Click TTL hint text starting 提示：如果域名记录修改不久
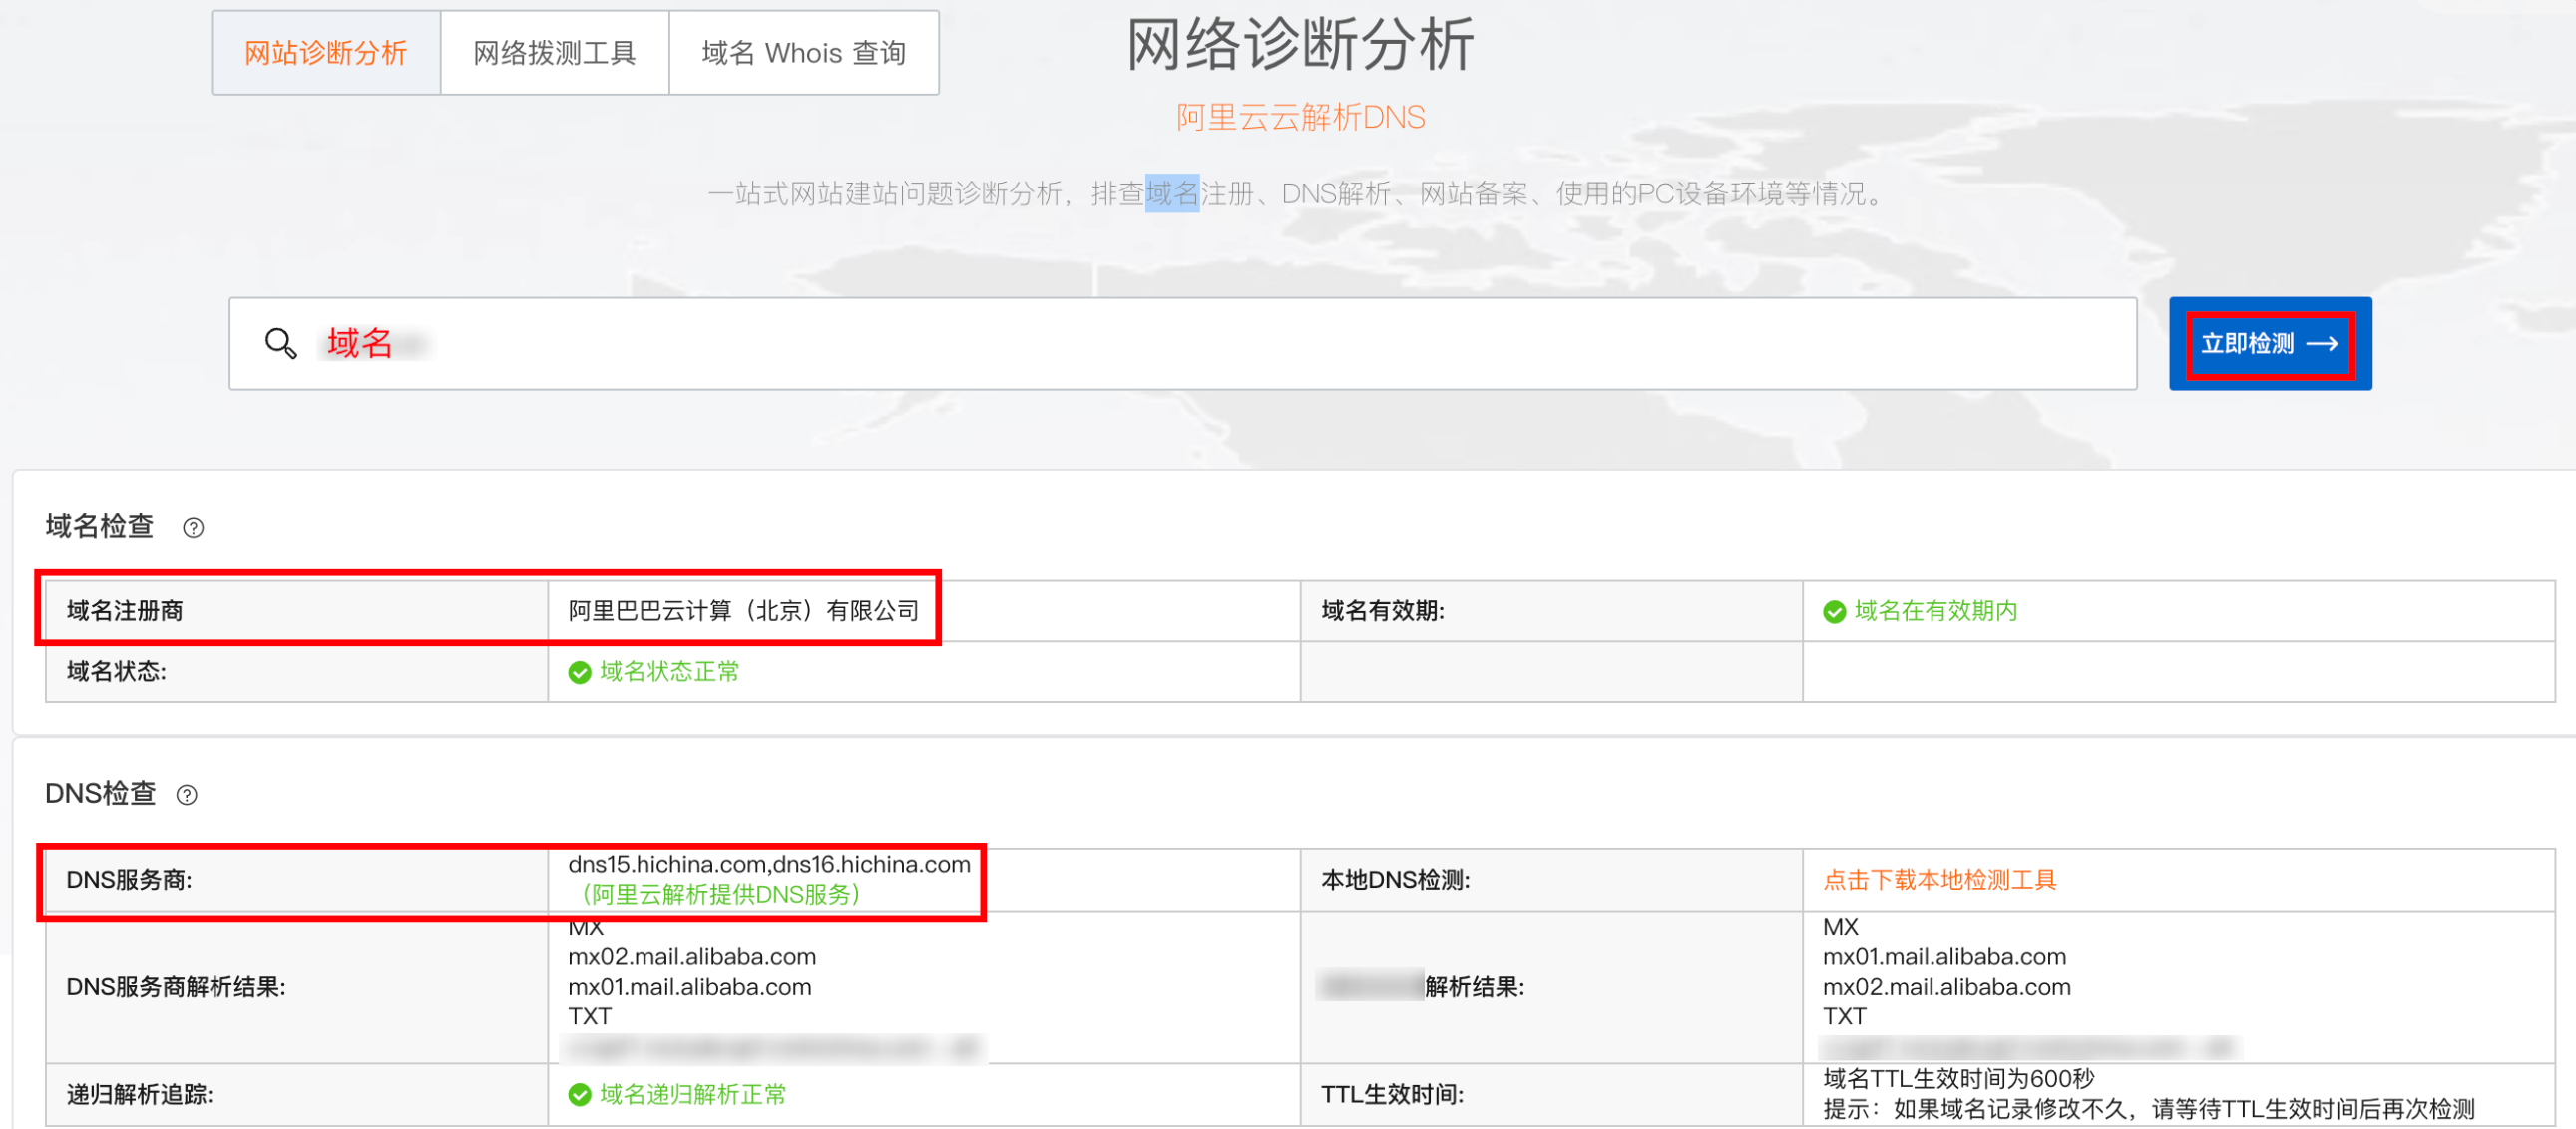The image size is (2576, 1129). click(x=2148, y=1109)
